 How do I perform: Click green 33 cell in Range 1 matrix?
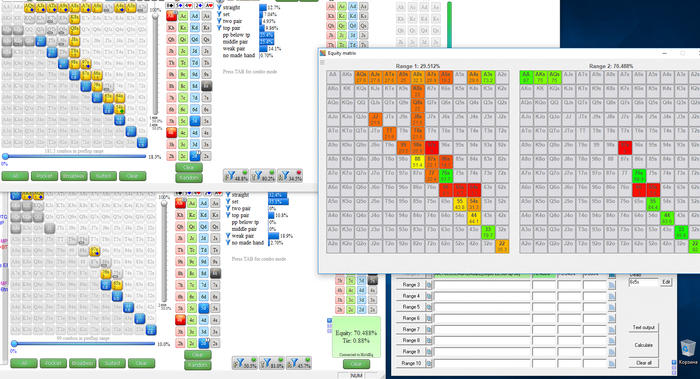pos(488,232)
